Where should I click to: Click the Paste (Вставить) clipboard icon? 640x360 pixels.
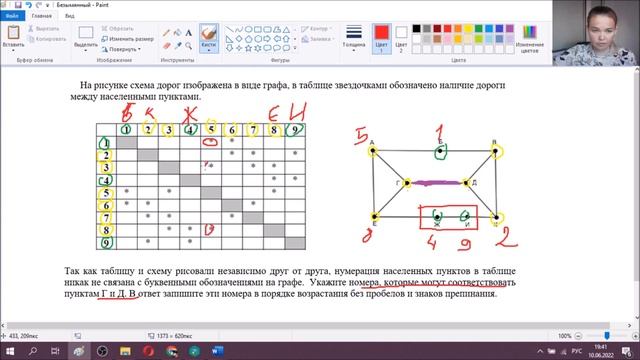coord(13,33)
